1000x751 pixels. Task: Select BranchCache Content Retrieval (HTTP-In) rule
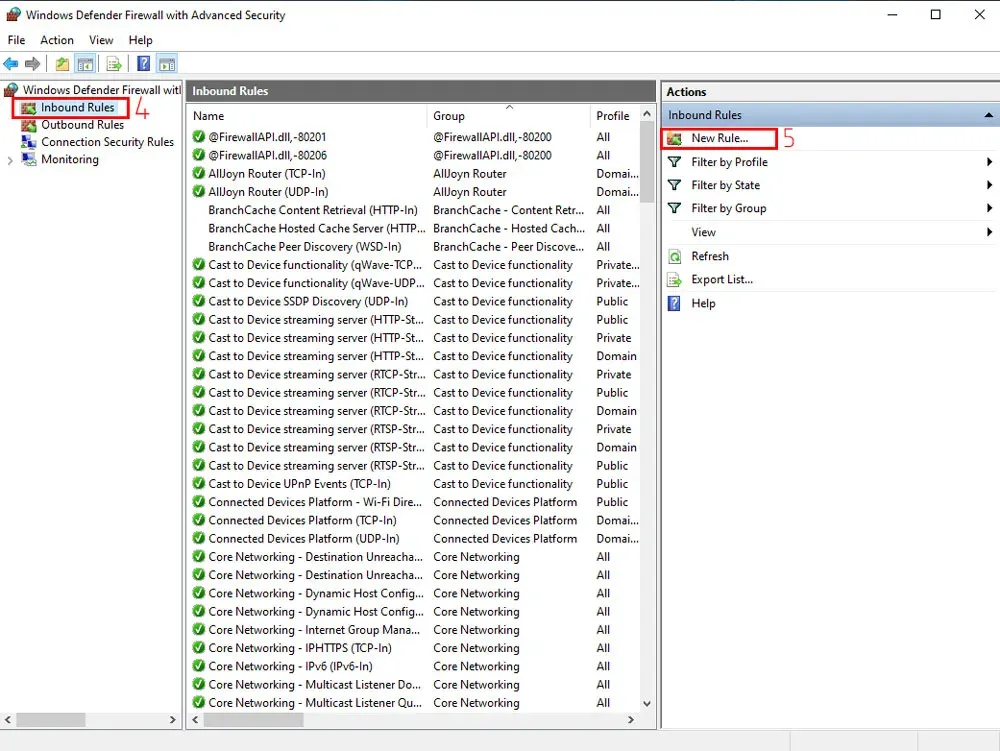click(x=312, y=210)
